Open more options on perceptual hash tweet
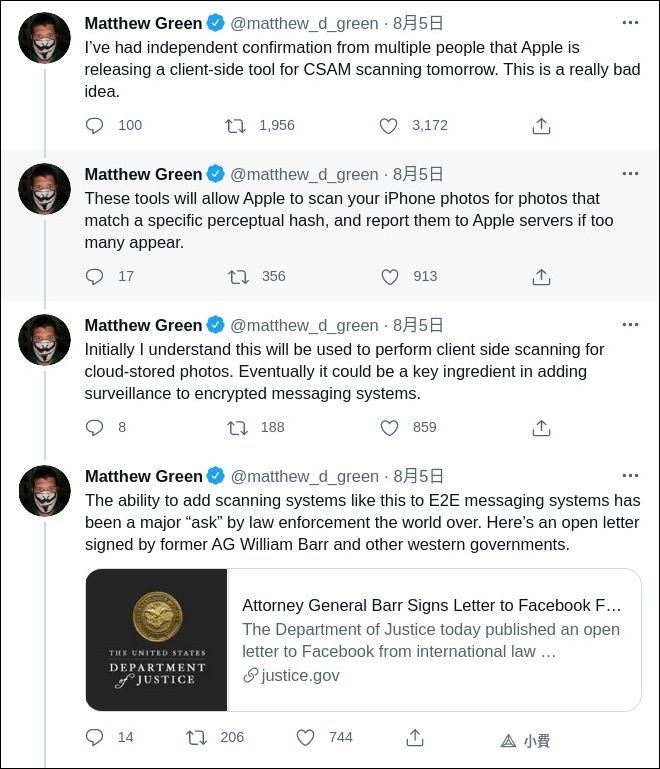 pyautogui.click(x=630, y=174)
